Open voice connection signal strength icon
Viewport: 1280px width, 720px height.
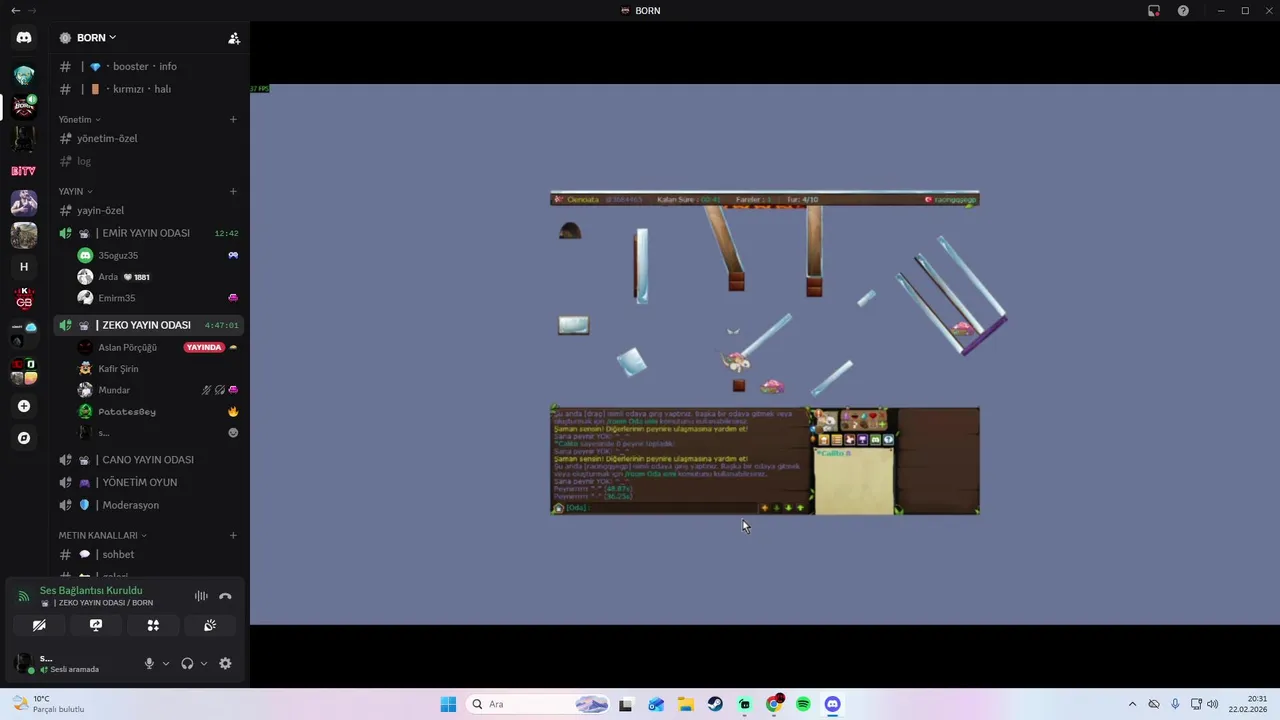[24, 596]
